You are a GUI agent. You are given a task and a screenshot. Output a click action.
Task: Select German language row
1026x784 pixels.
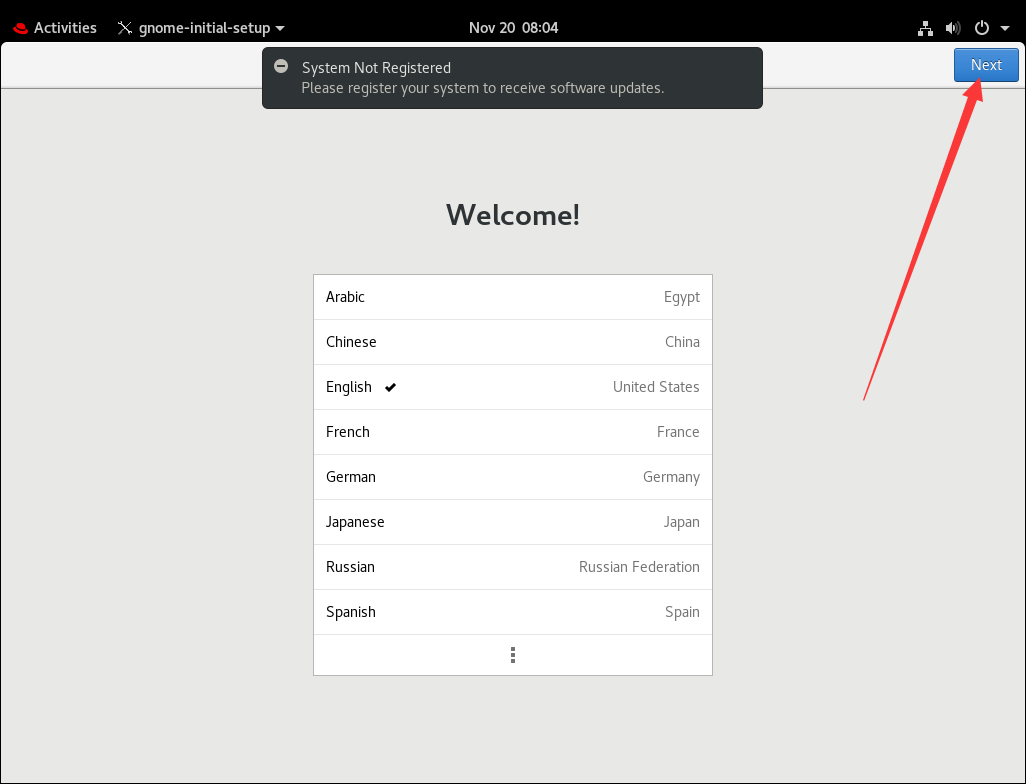tap(512, 477)
